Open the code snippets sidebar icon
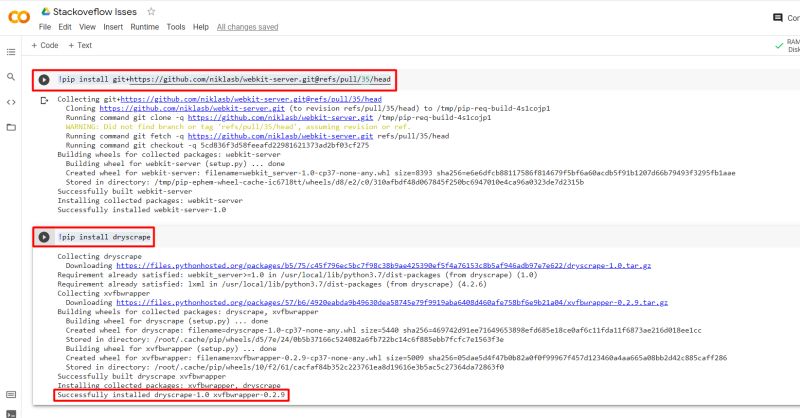This screenshot has width=800, height=418. click(11, 102)
